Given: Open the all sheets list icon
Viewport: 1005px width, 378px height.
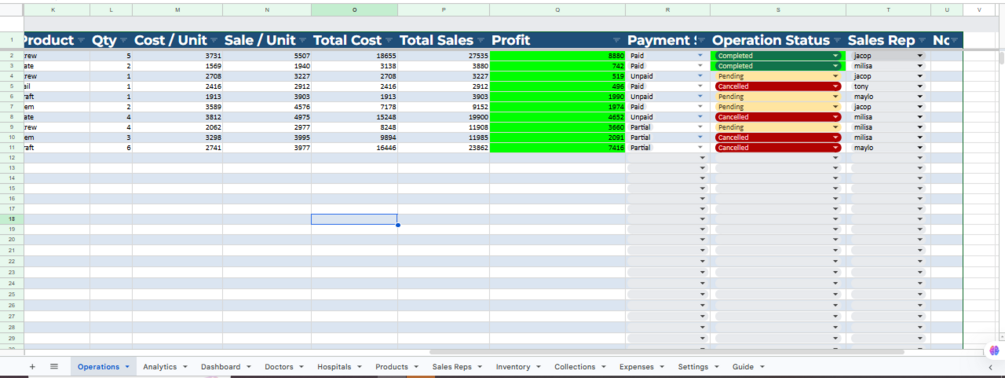Looking at the screenshot, I should tap(54, 366).
